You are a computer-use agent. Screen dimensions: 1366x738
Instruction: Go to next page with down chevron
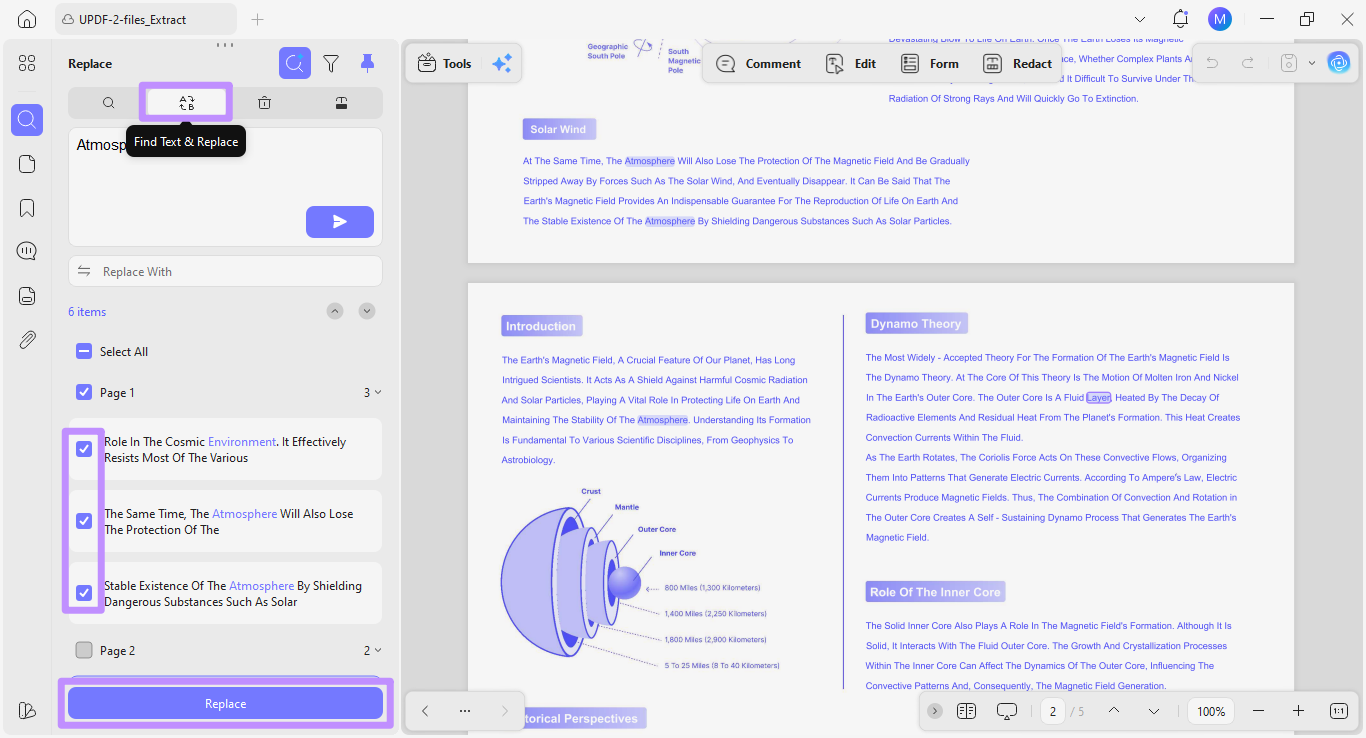tap(1154, 711)
